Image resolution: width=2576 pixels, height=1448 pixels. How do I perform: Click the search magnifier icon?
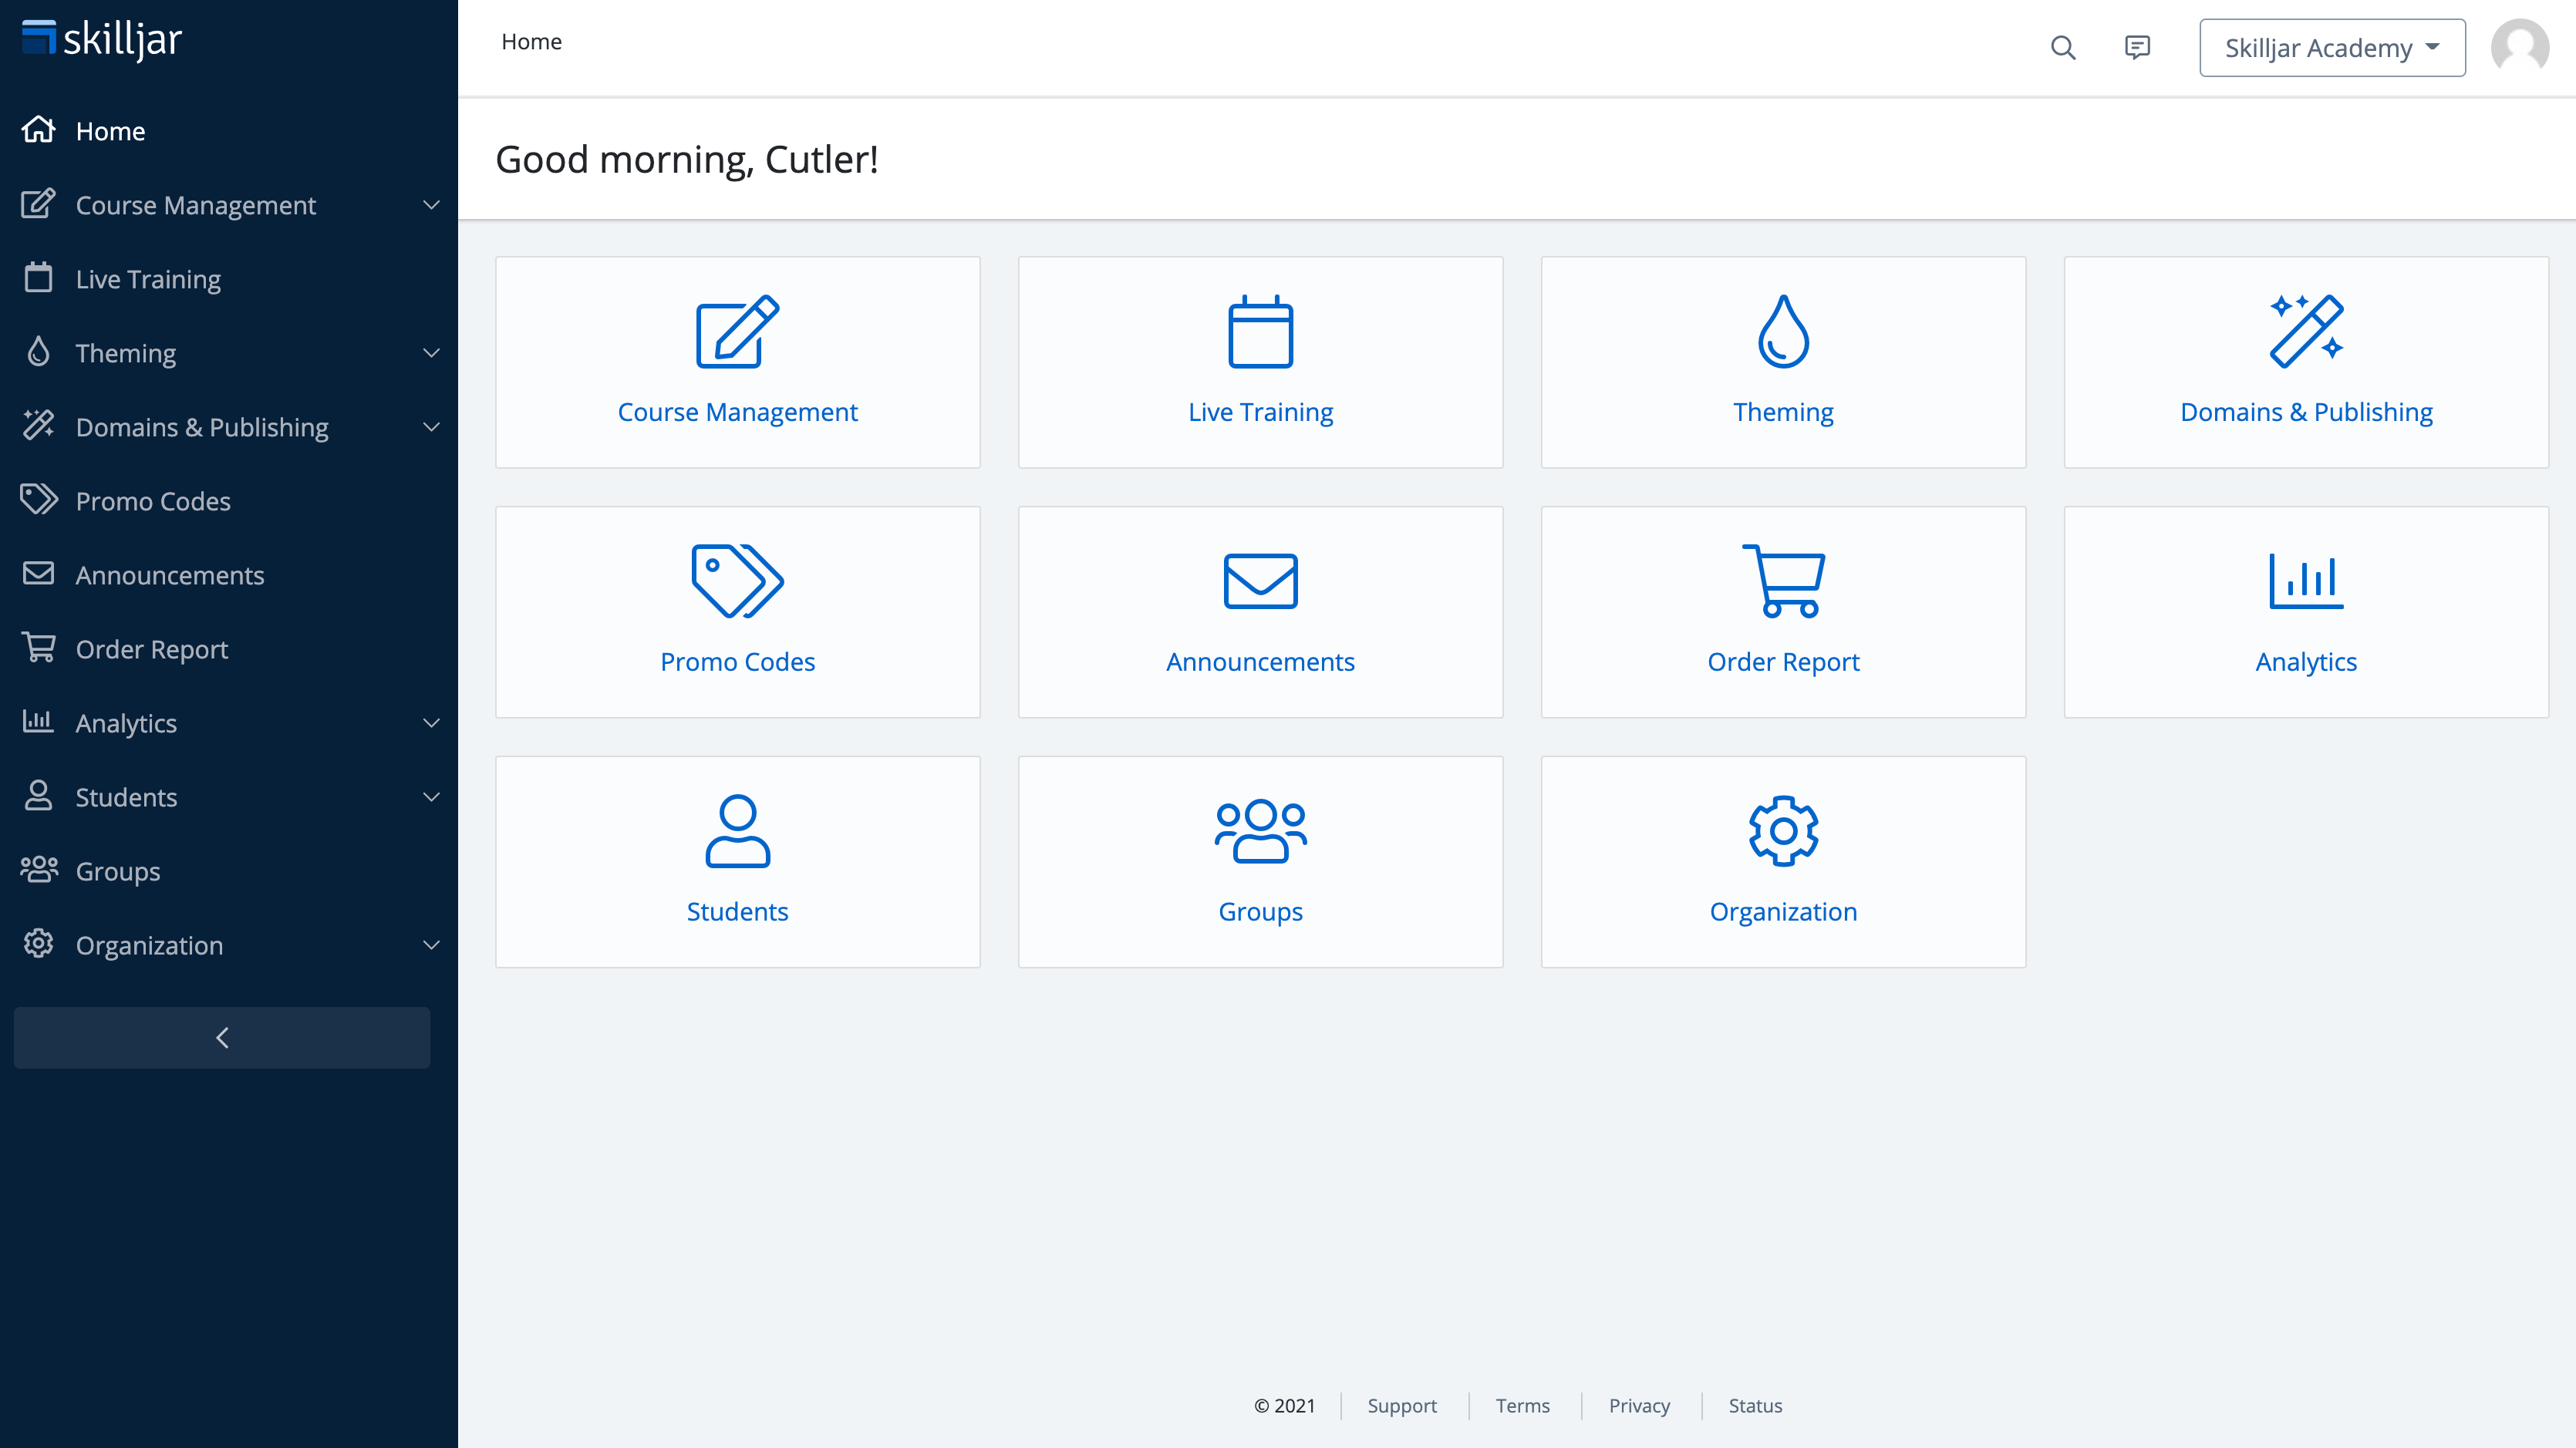click(x=2063, y=47)
